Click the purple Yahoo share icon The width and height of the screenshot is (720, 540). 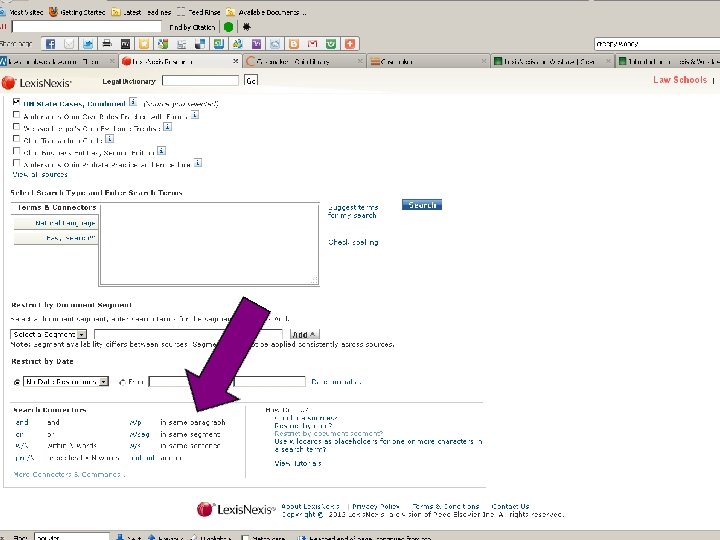(256, 44)
